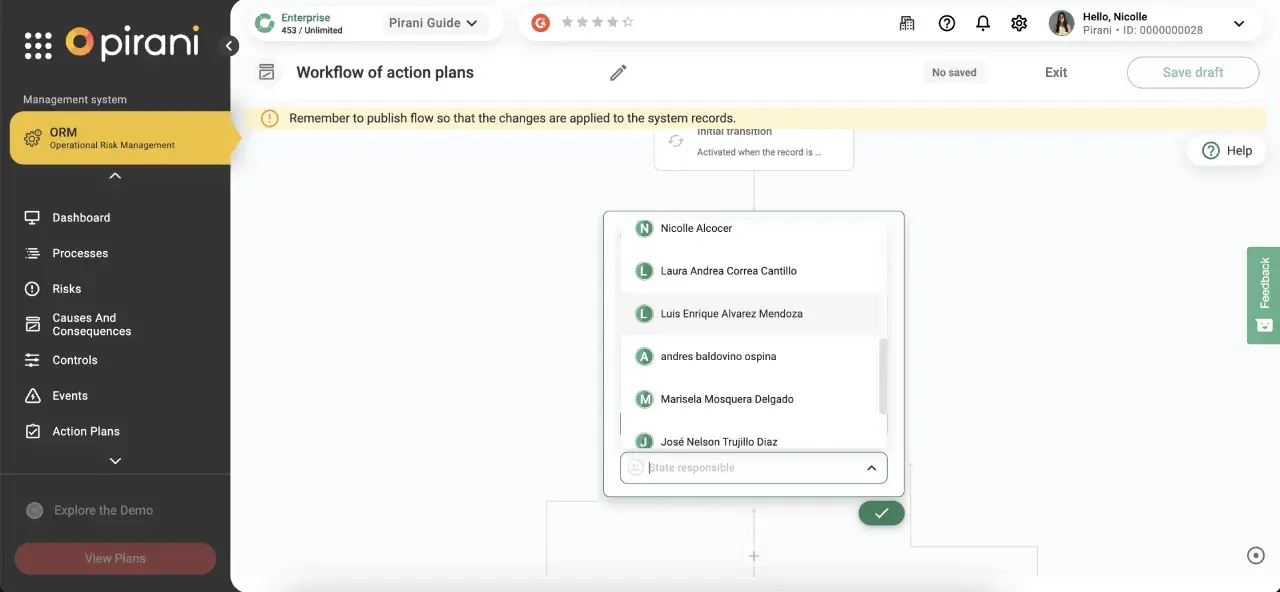Image resolution: width=1280 pixels, height=592 pixels.
Task: Collapse the sidebar with the arrow toggle
Action: (x=230, y=46)
